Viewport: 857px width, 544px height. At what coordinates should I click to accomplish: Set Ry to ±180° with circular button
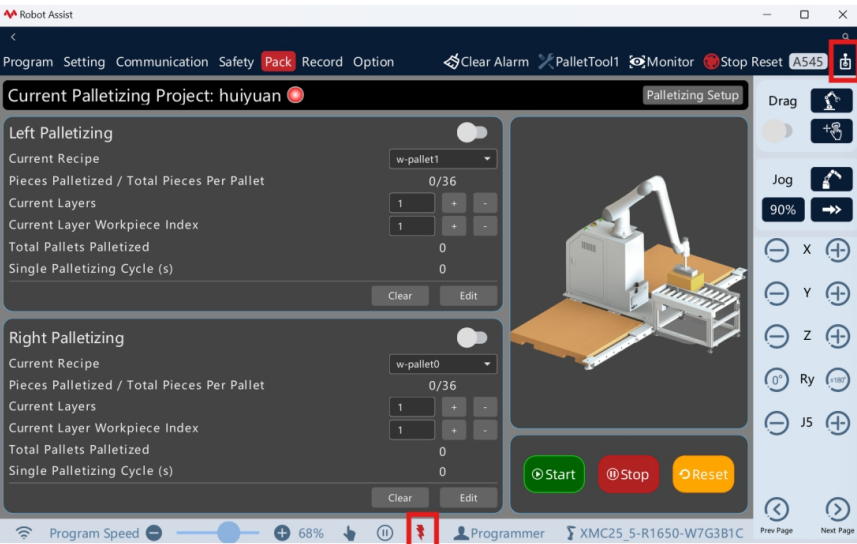click(x=837, y=379)
